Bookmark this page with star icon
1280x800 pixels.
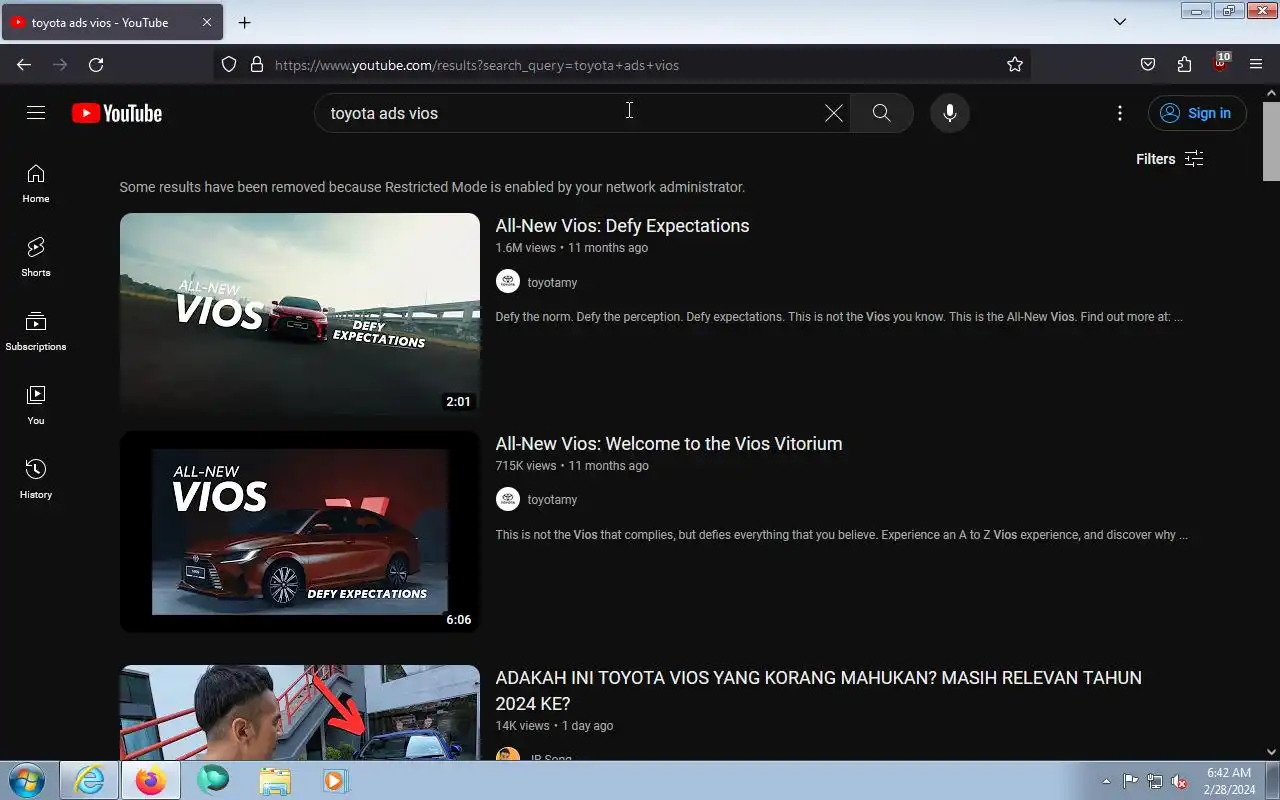(x=1015, y=65)
